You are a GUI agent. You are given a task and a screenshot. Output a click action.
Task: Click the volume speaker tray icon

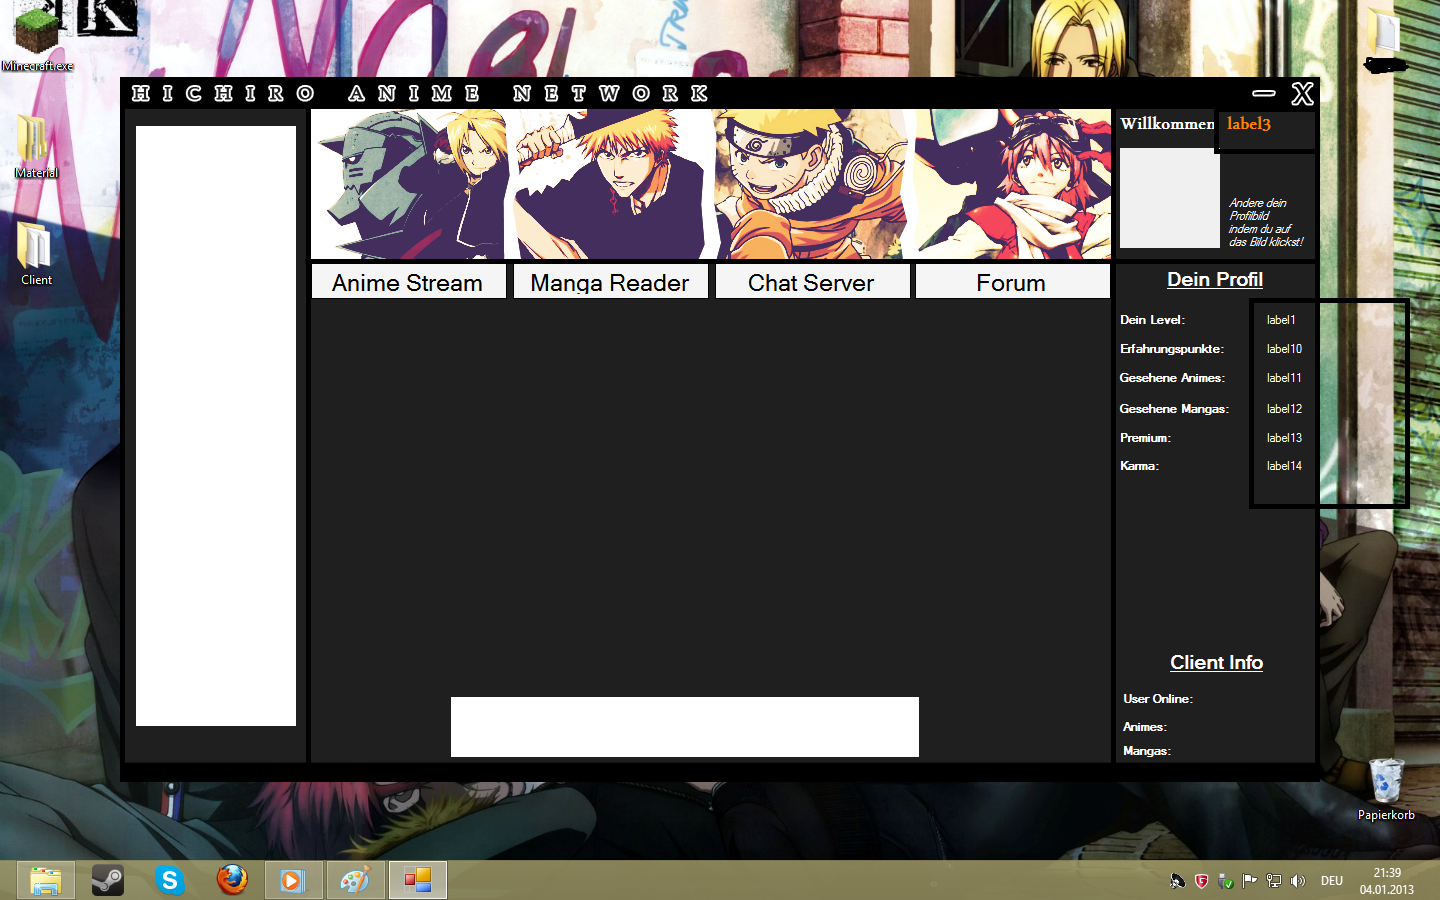click(x=1298, y=881)
